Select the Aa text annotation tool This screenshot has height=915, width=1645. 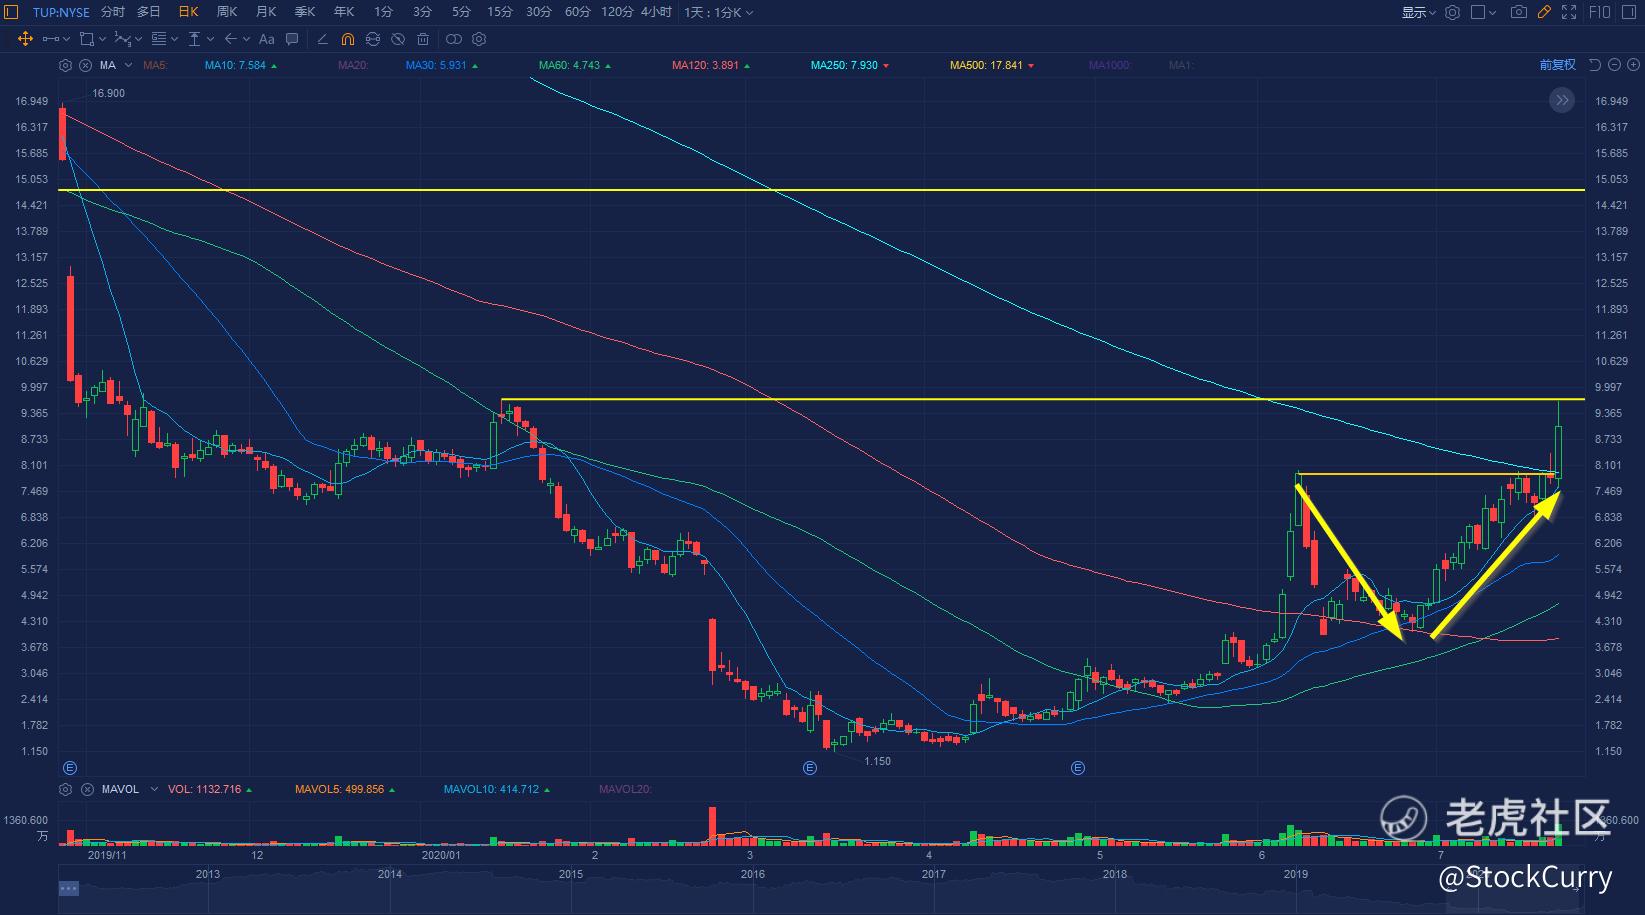pos(266,39)
